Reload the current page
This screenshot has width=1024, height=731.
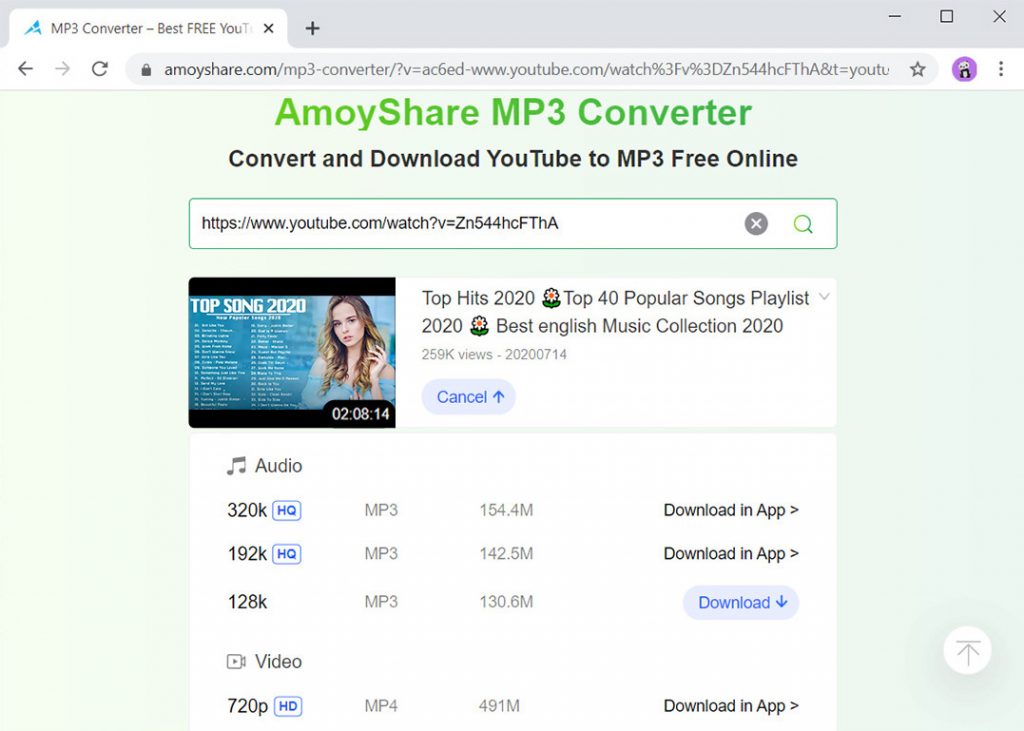coord(100,69)
